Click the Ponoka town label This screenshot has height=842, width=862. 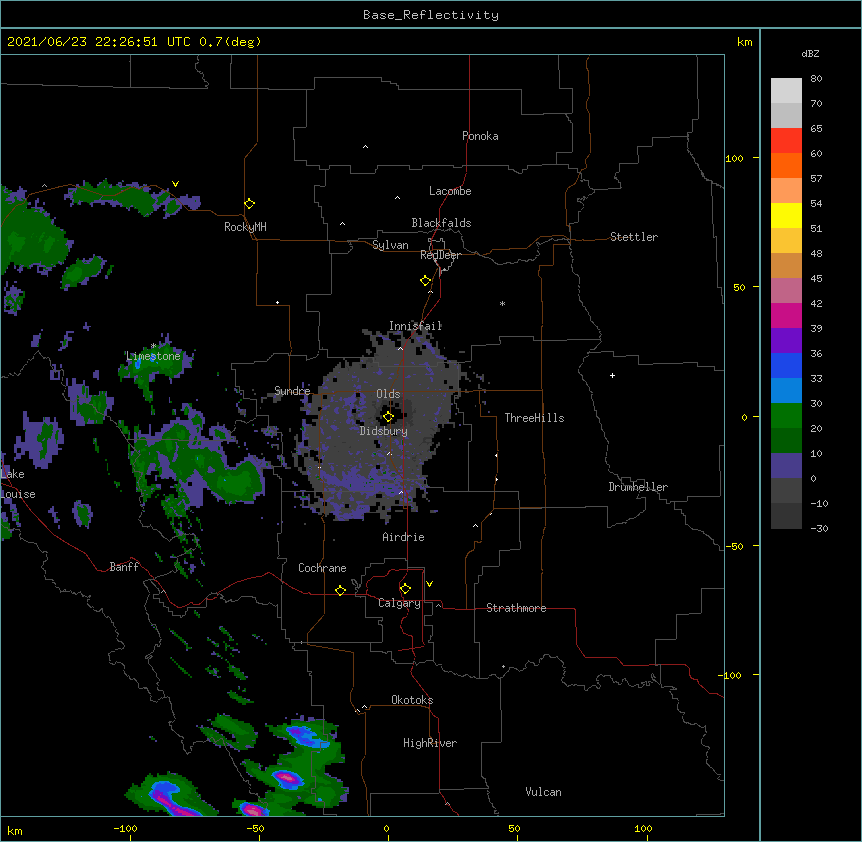click(480, 136)
